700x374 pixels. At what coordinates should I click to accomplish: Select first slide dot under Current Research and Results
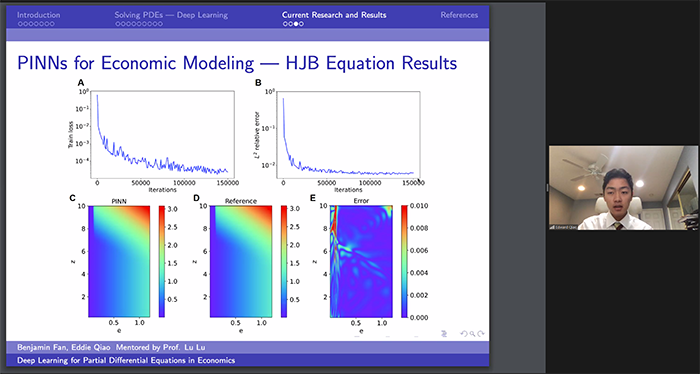coord(285,24)
